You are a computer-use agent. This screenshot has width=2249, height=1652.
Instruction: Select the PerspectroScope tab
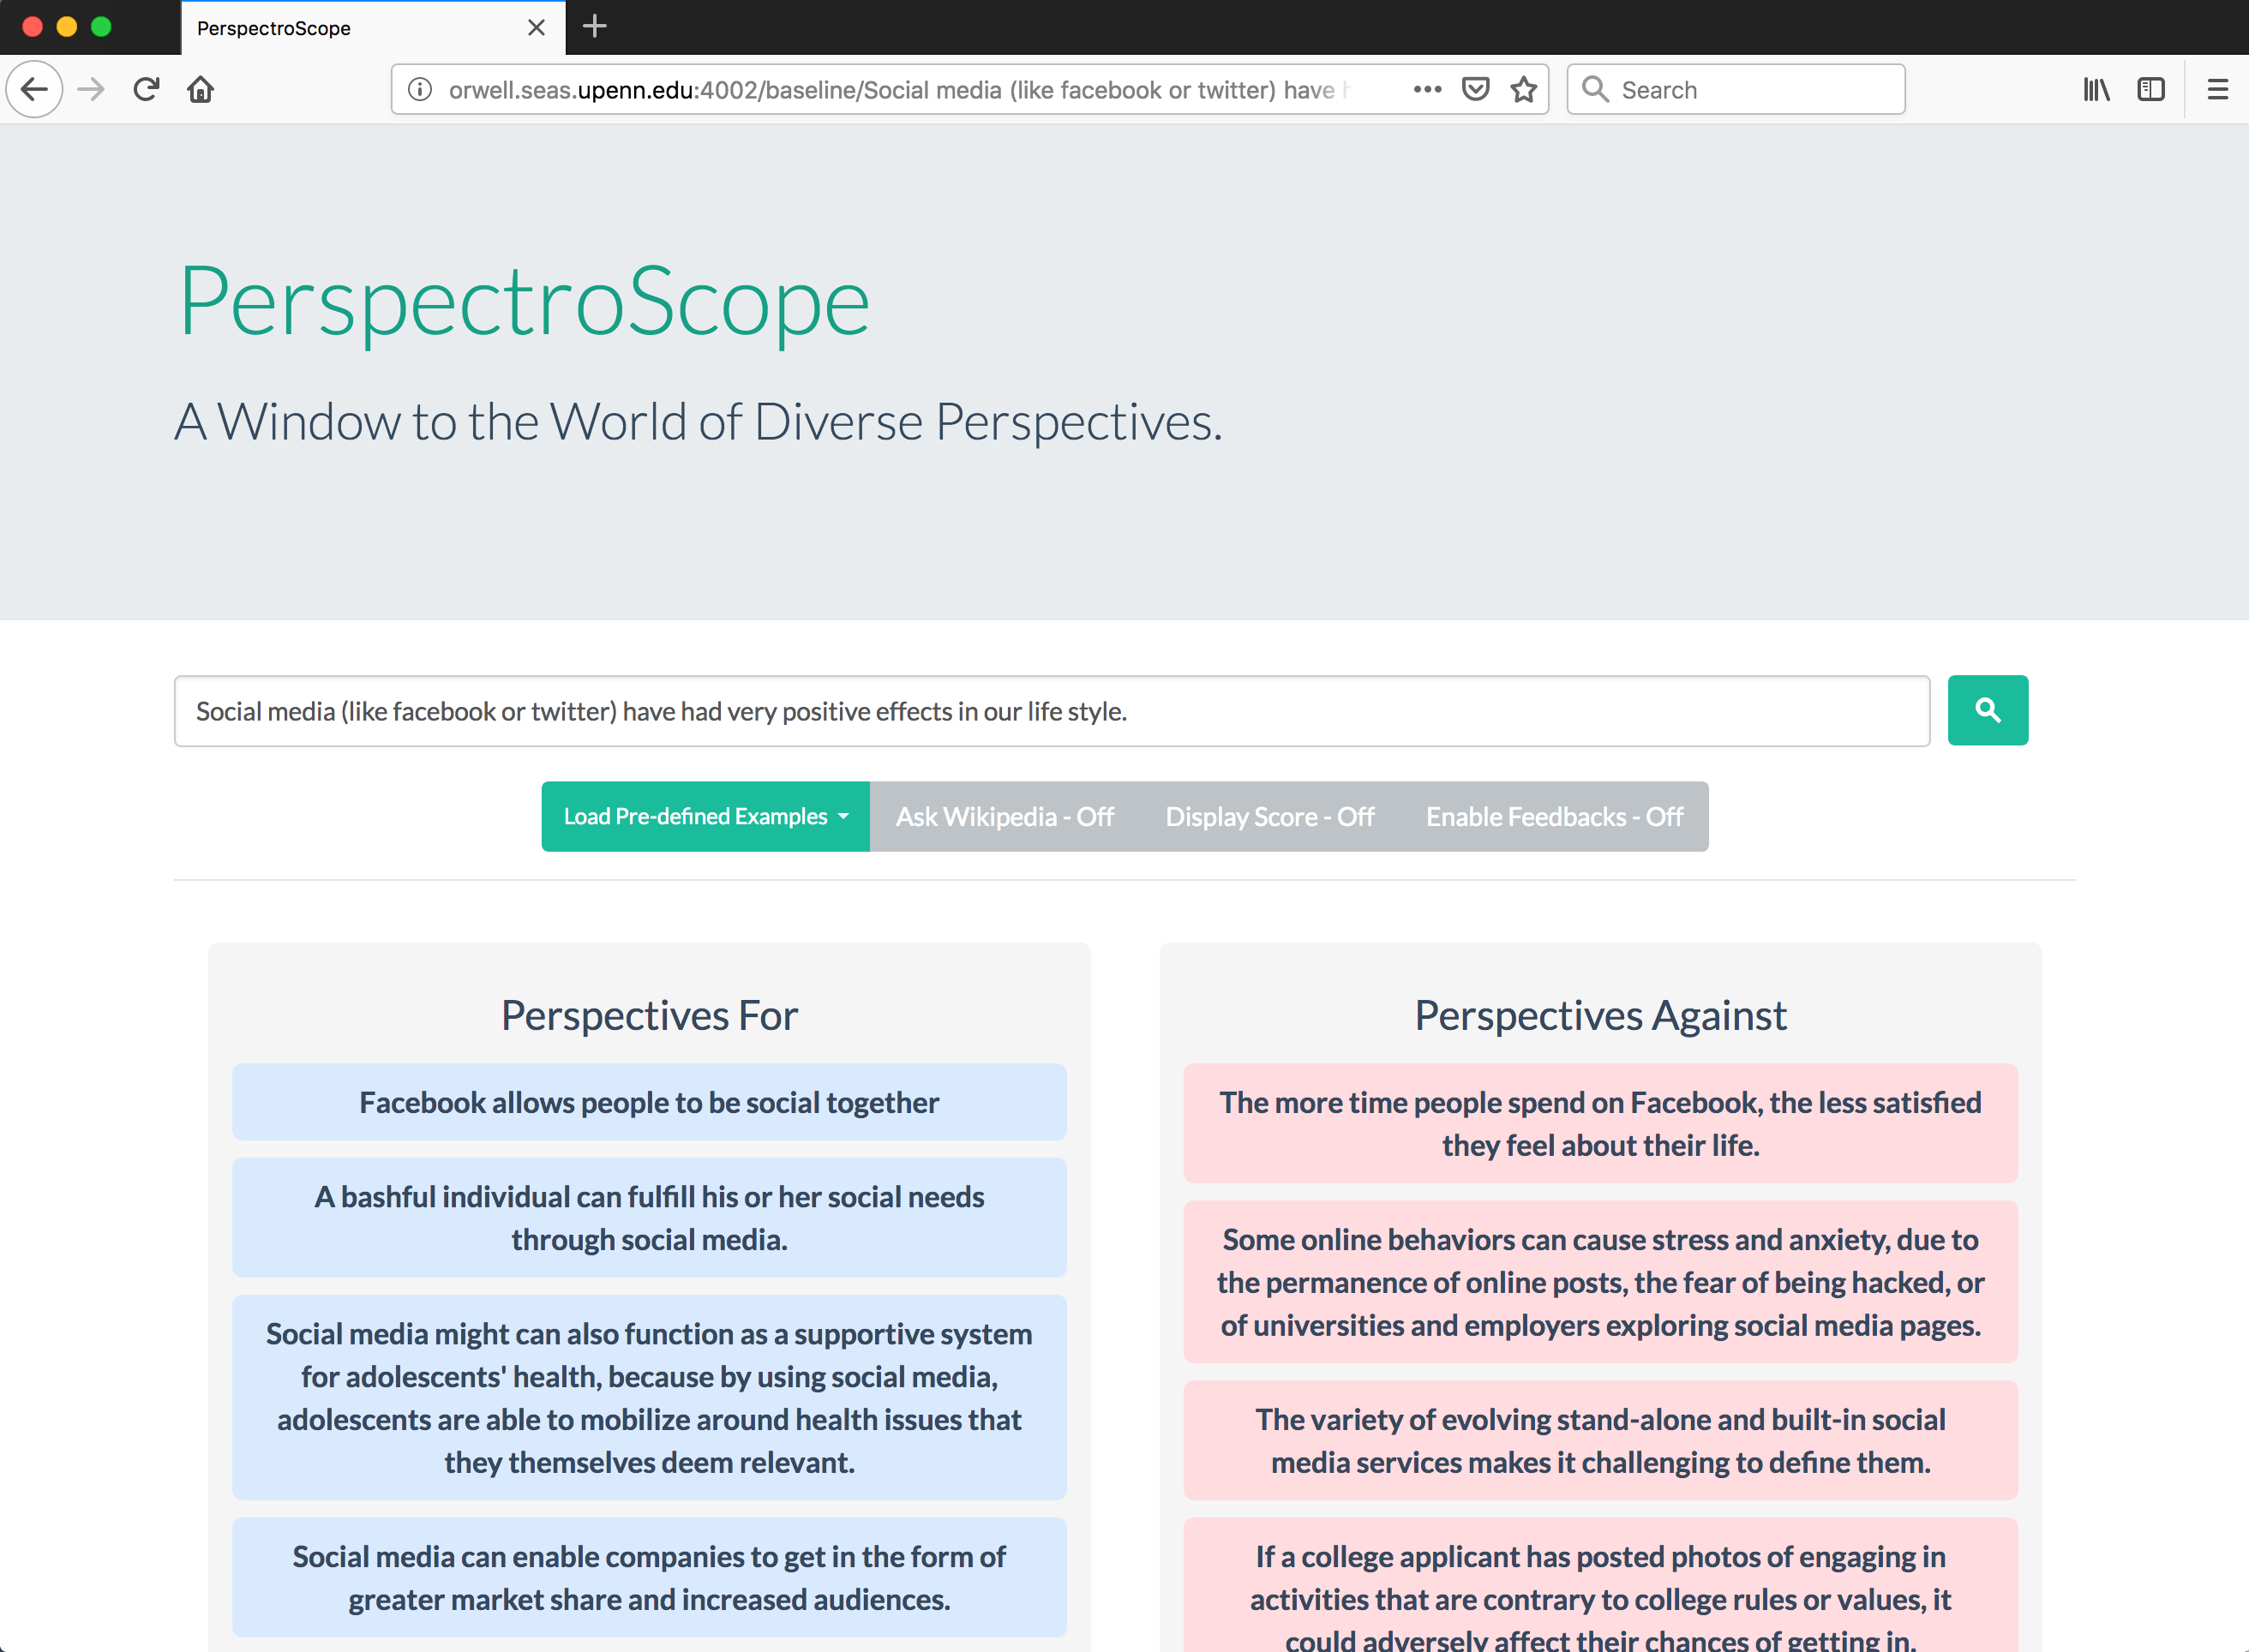click(x=373, y=27)
